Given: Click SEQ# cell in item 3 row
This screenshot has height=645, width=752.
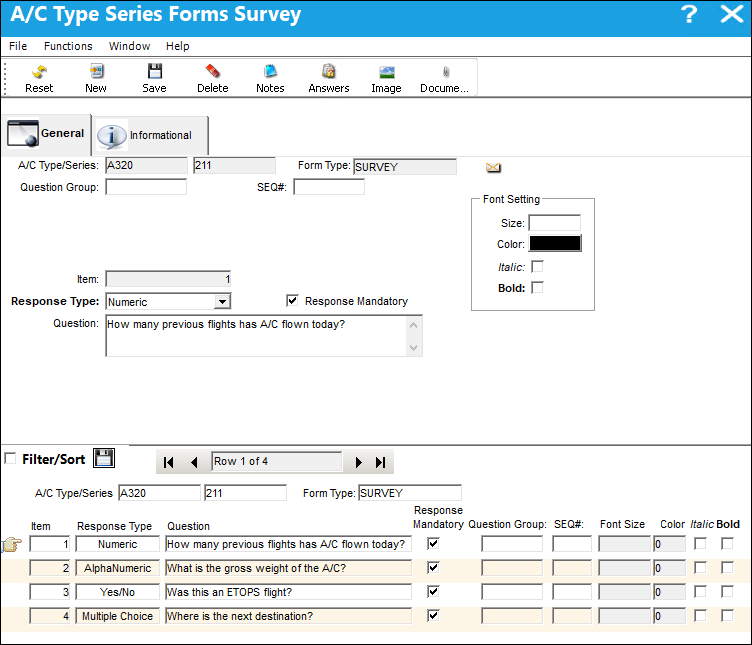Looking at the screenshot, I should pos(572,592).
